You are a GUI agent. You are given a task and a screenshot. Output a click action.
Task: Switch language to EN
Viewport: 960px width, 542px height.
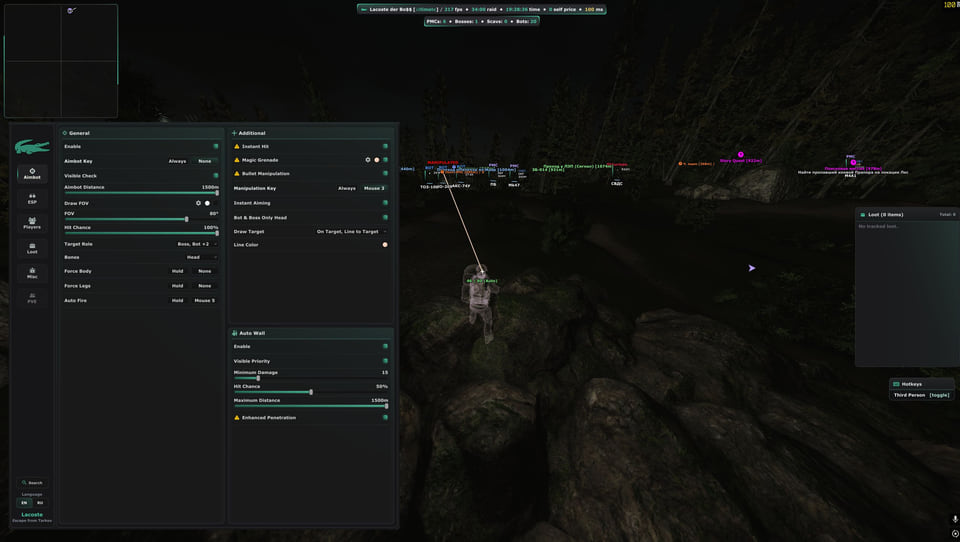tap(24, 503)
